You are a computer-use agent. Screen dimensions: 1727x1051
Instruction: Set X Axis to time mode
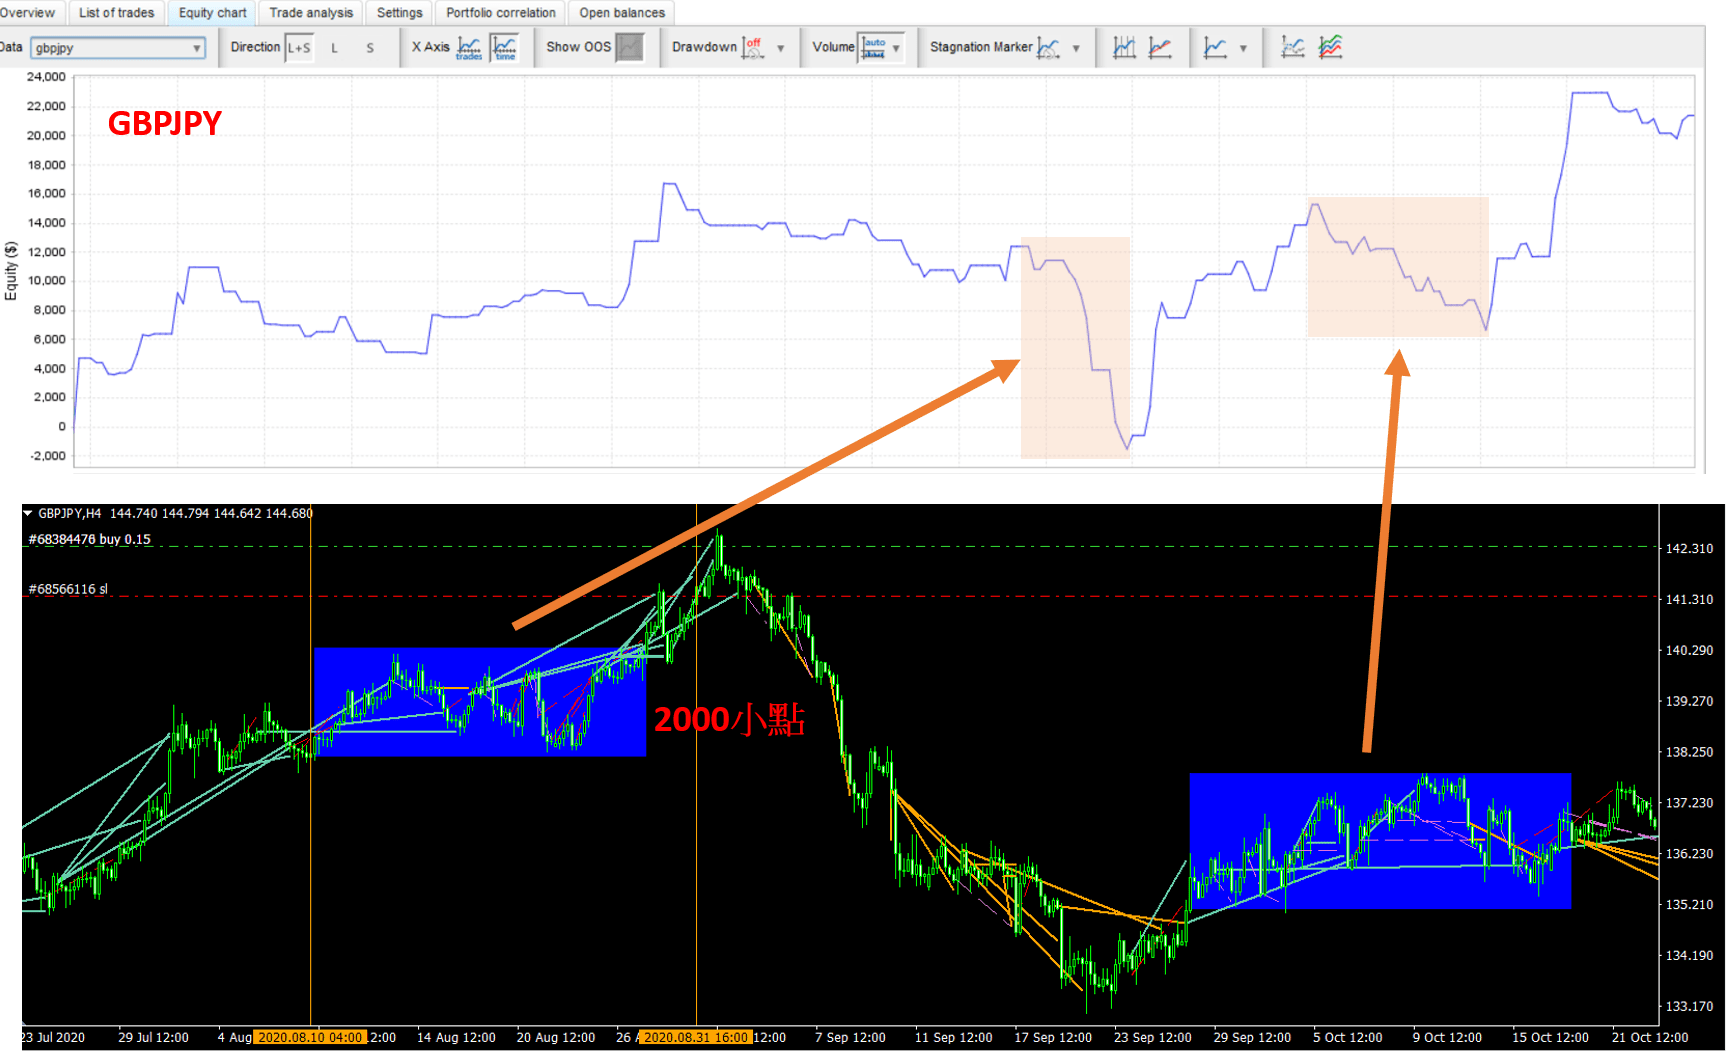pyautogui.click(x=505, y=47)
